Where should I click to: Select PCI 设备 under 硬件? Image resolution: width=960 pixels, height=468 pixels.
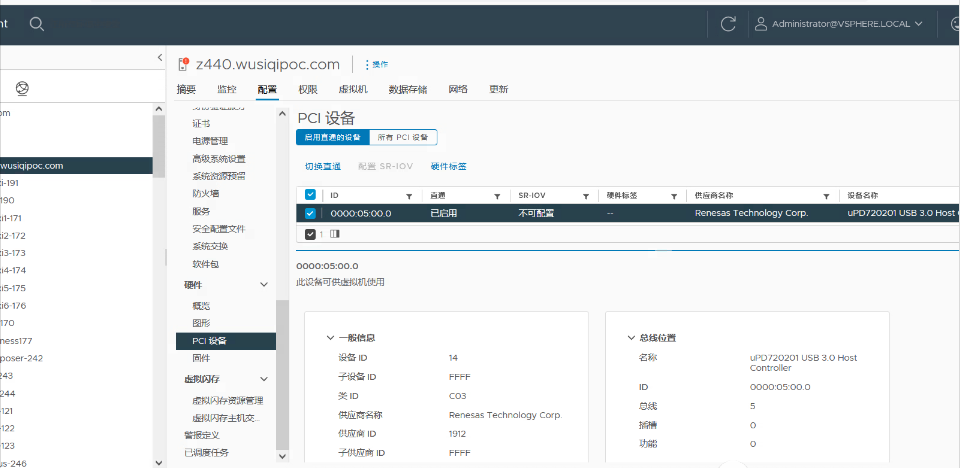pyautogui.click(x=225, y=341)
